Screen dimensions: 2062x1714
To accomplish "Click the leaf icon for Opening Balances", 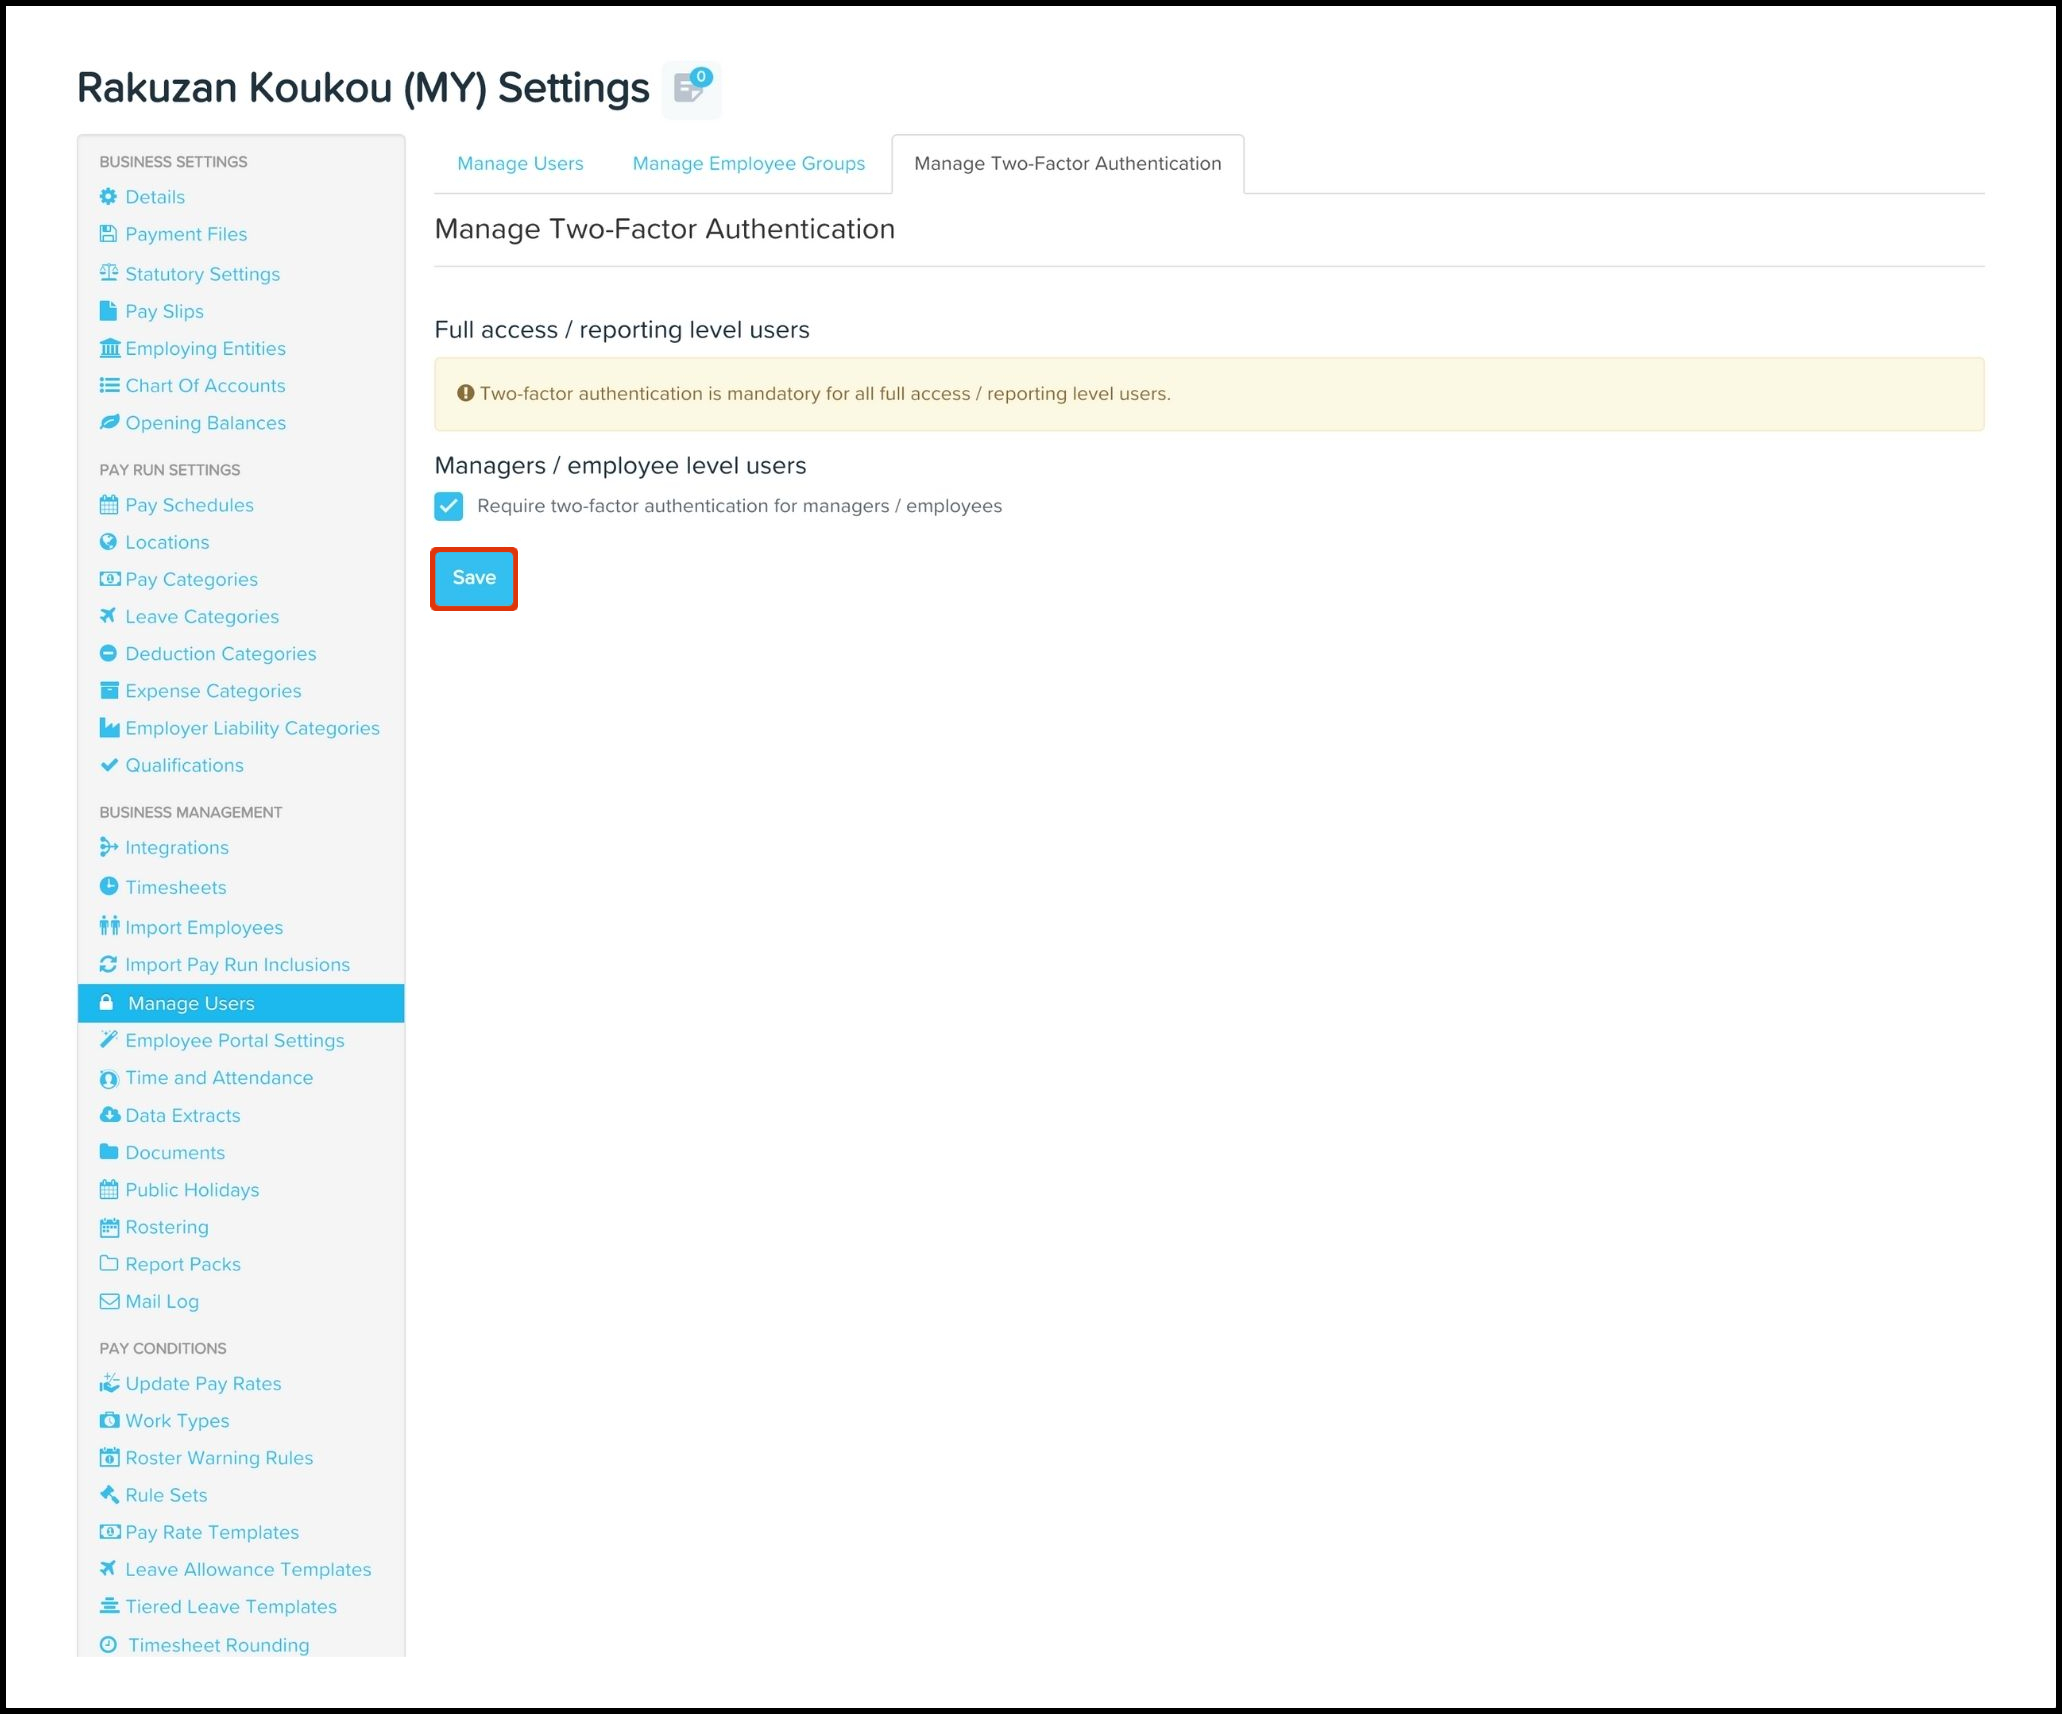I will coord(109,422).
